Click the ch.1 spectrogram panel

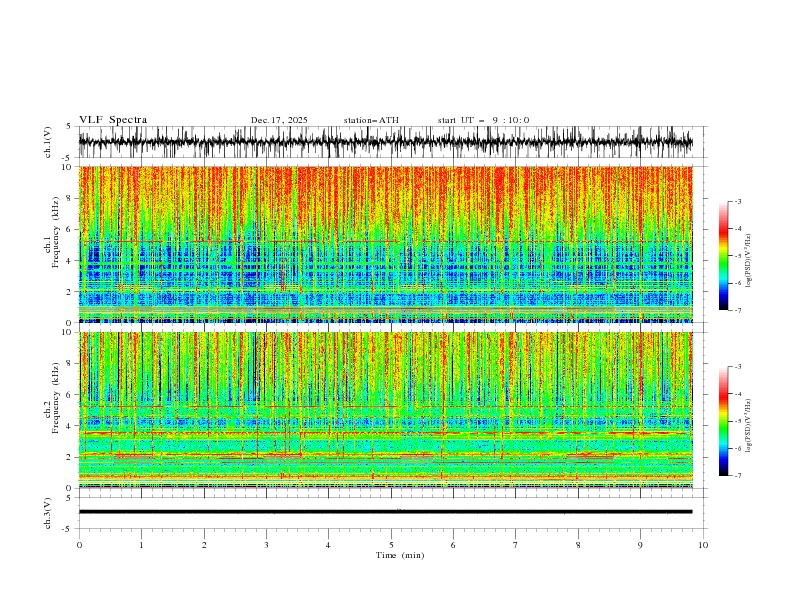[x=385, y=244]
